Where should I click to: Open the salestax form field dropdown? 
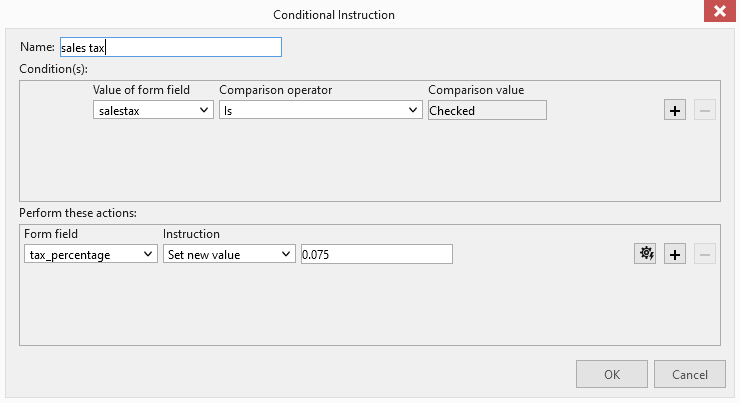click(153, 110)
